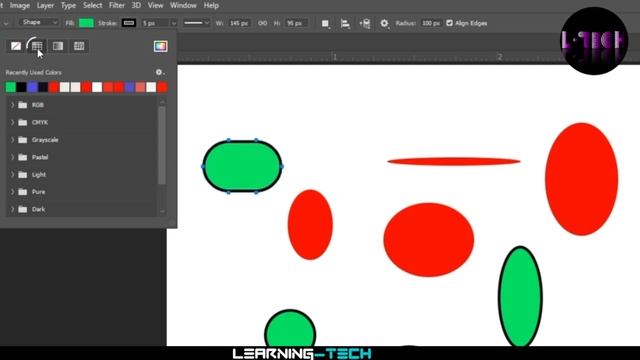Toggle the Align Edges checkbox

pyautogui.click(x=449, y=23)
